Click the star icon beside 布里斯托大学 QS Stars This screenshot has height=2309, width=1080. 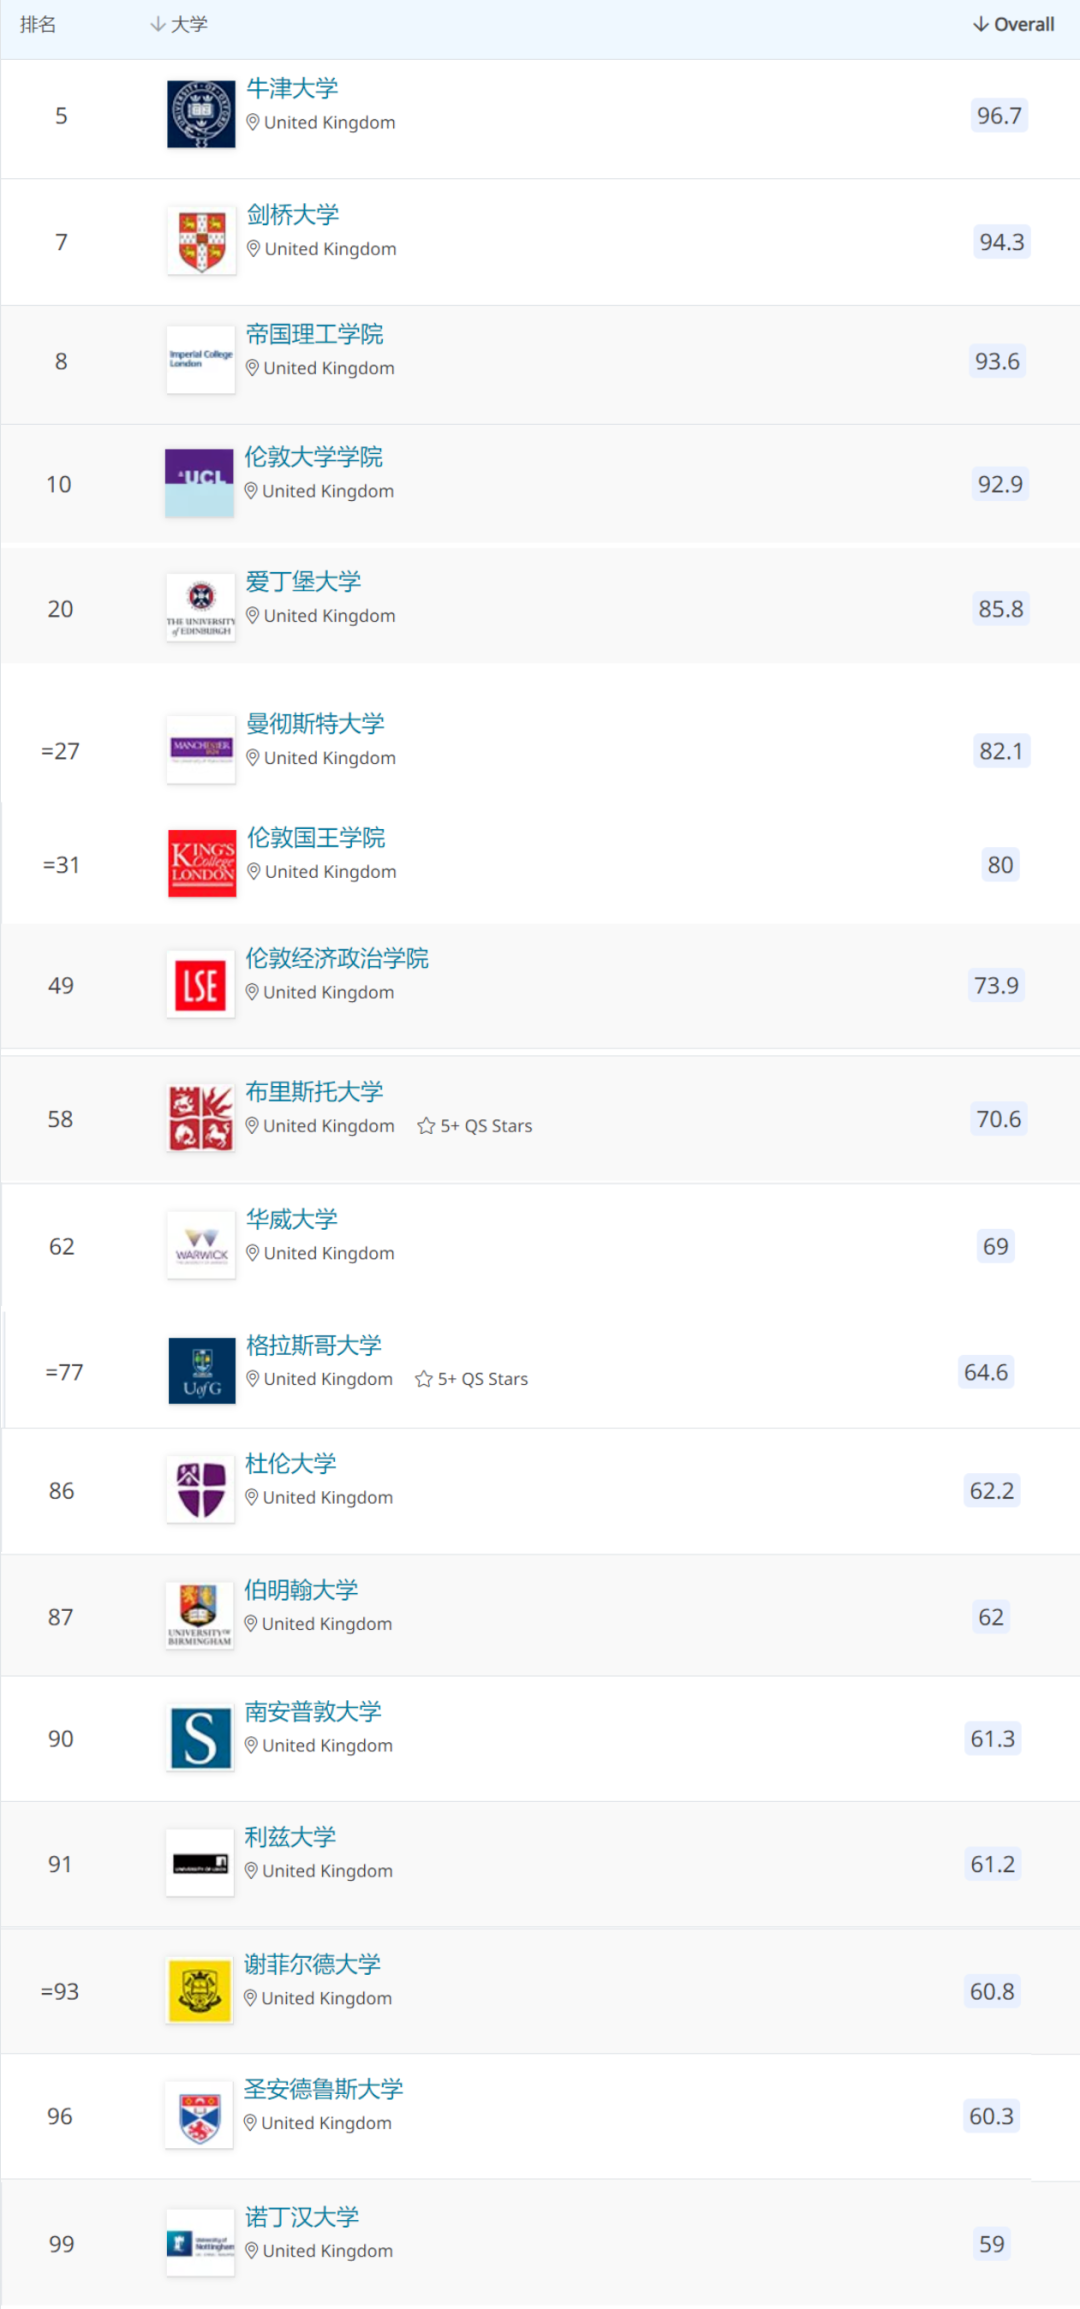pos(426,1126)
